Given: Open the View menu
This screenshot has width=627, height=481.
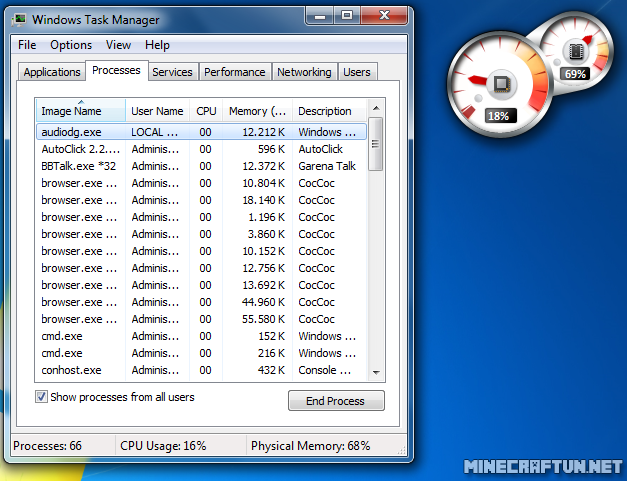Looking at the screenshot, I should tap(118, 45).
